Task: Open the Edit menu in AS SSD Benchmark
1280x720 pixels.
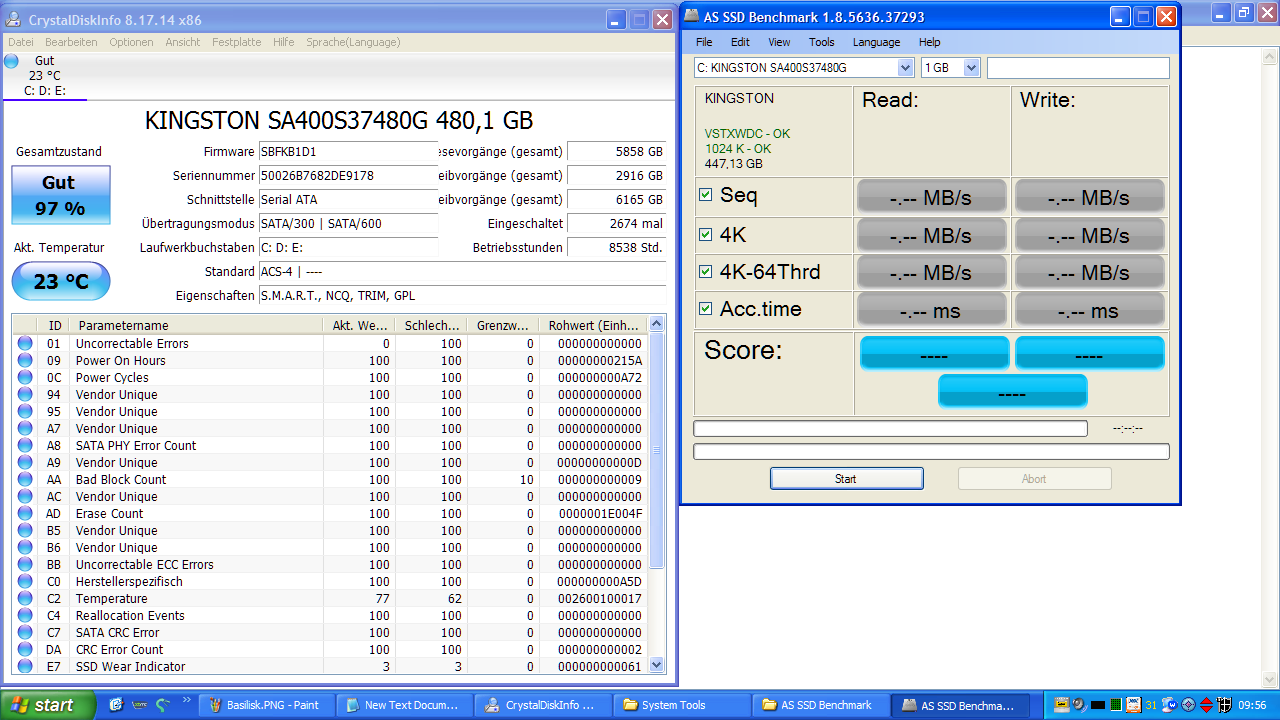Action: [740, 42]
